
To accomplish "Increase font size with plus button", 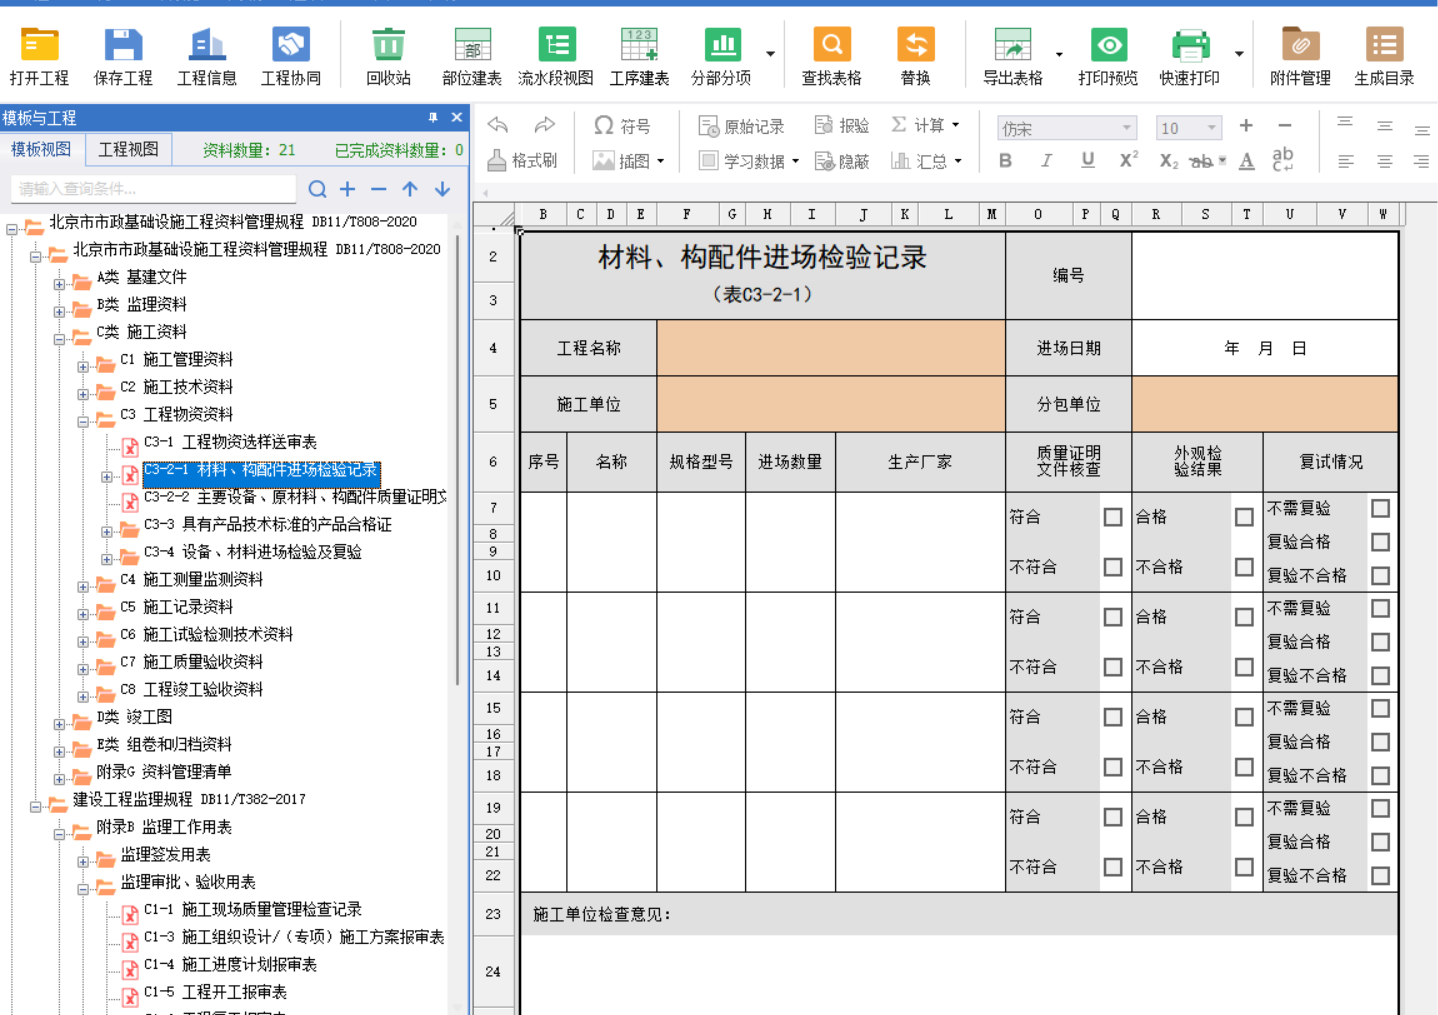I will tap(1246, 126).
